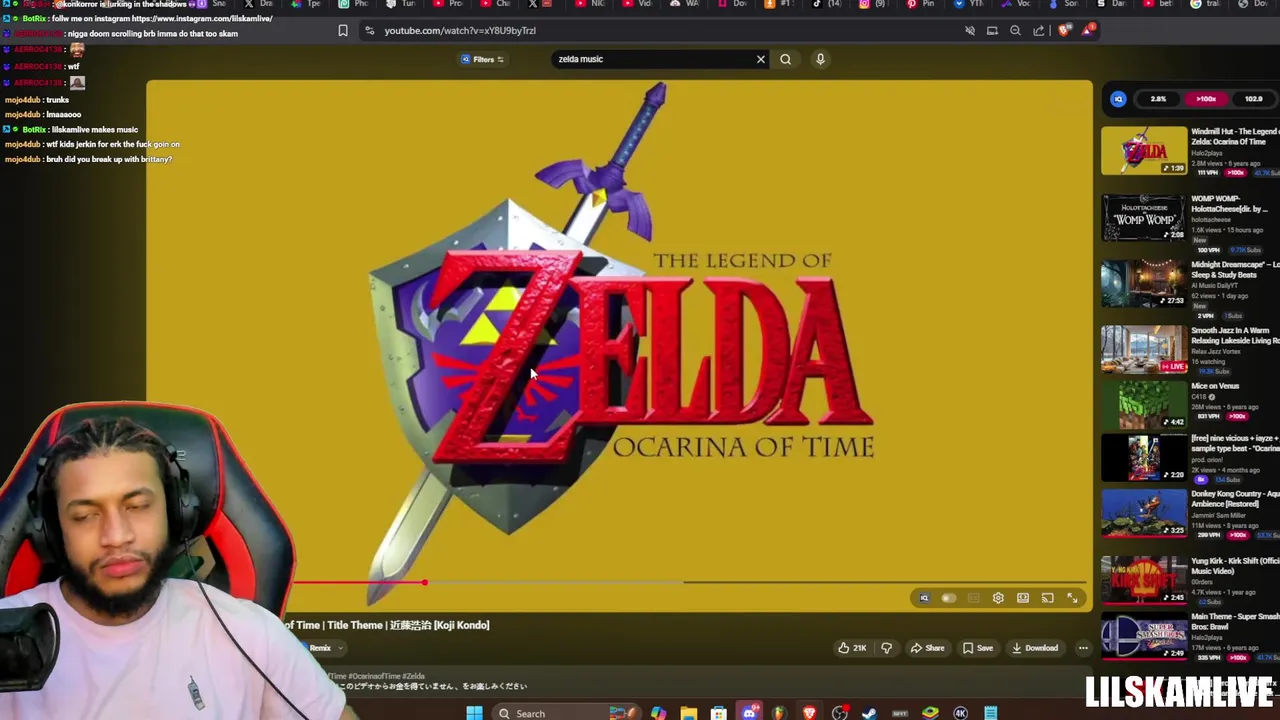The height and width of the screenshot is (720, 1280).
Task: Open Discord from the taskbar
Action: pos(749,713)
